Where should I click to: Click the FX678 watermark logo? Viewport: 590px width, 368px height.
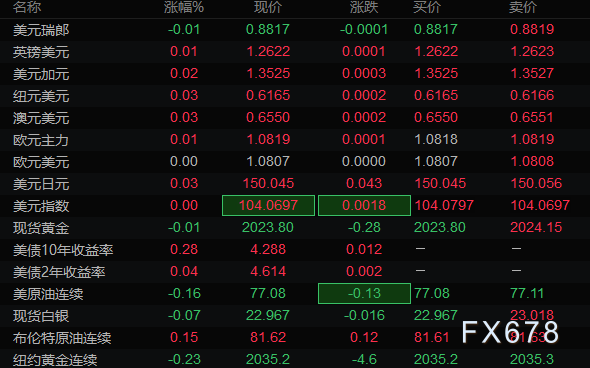510,332
